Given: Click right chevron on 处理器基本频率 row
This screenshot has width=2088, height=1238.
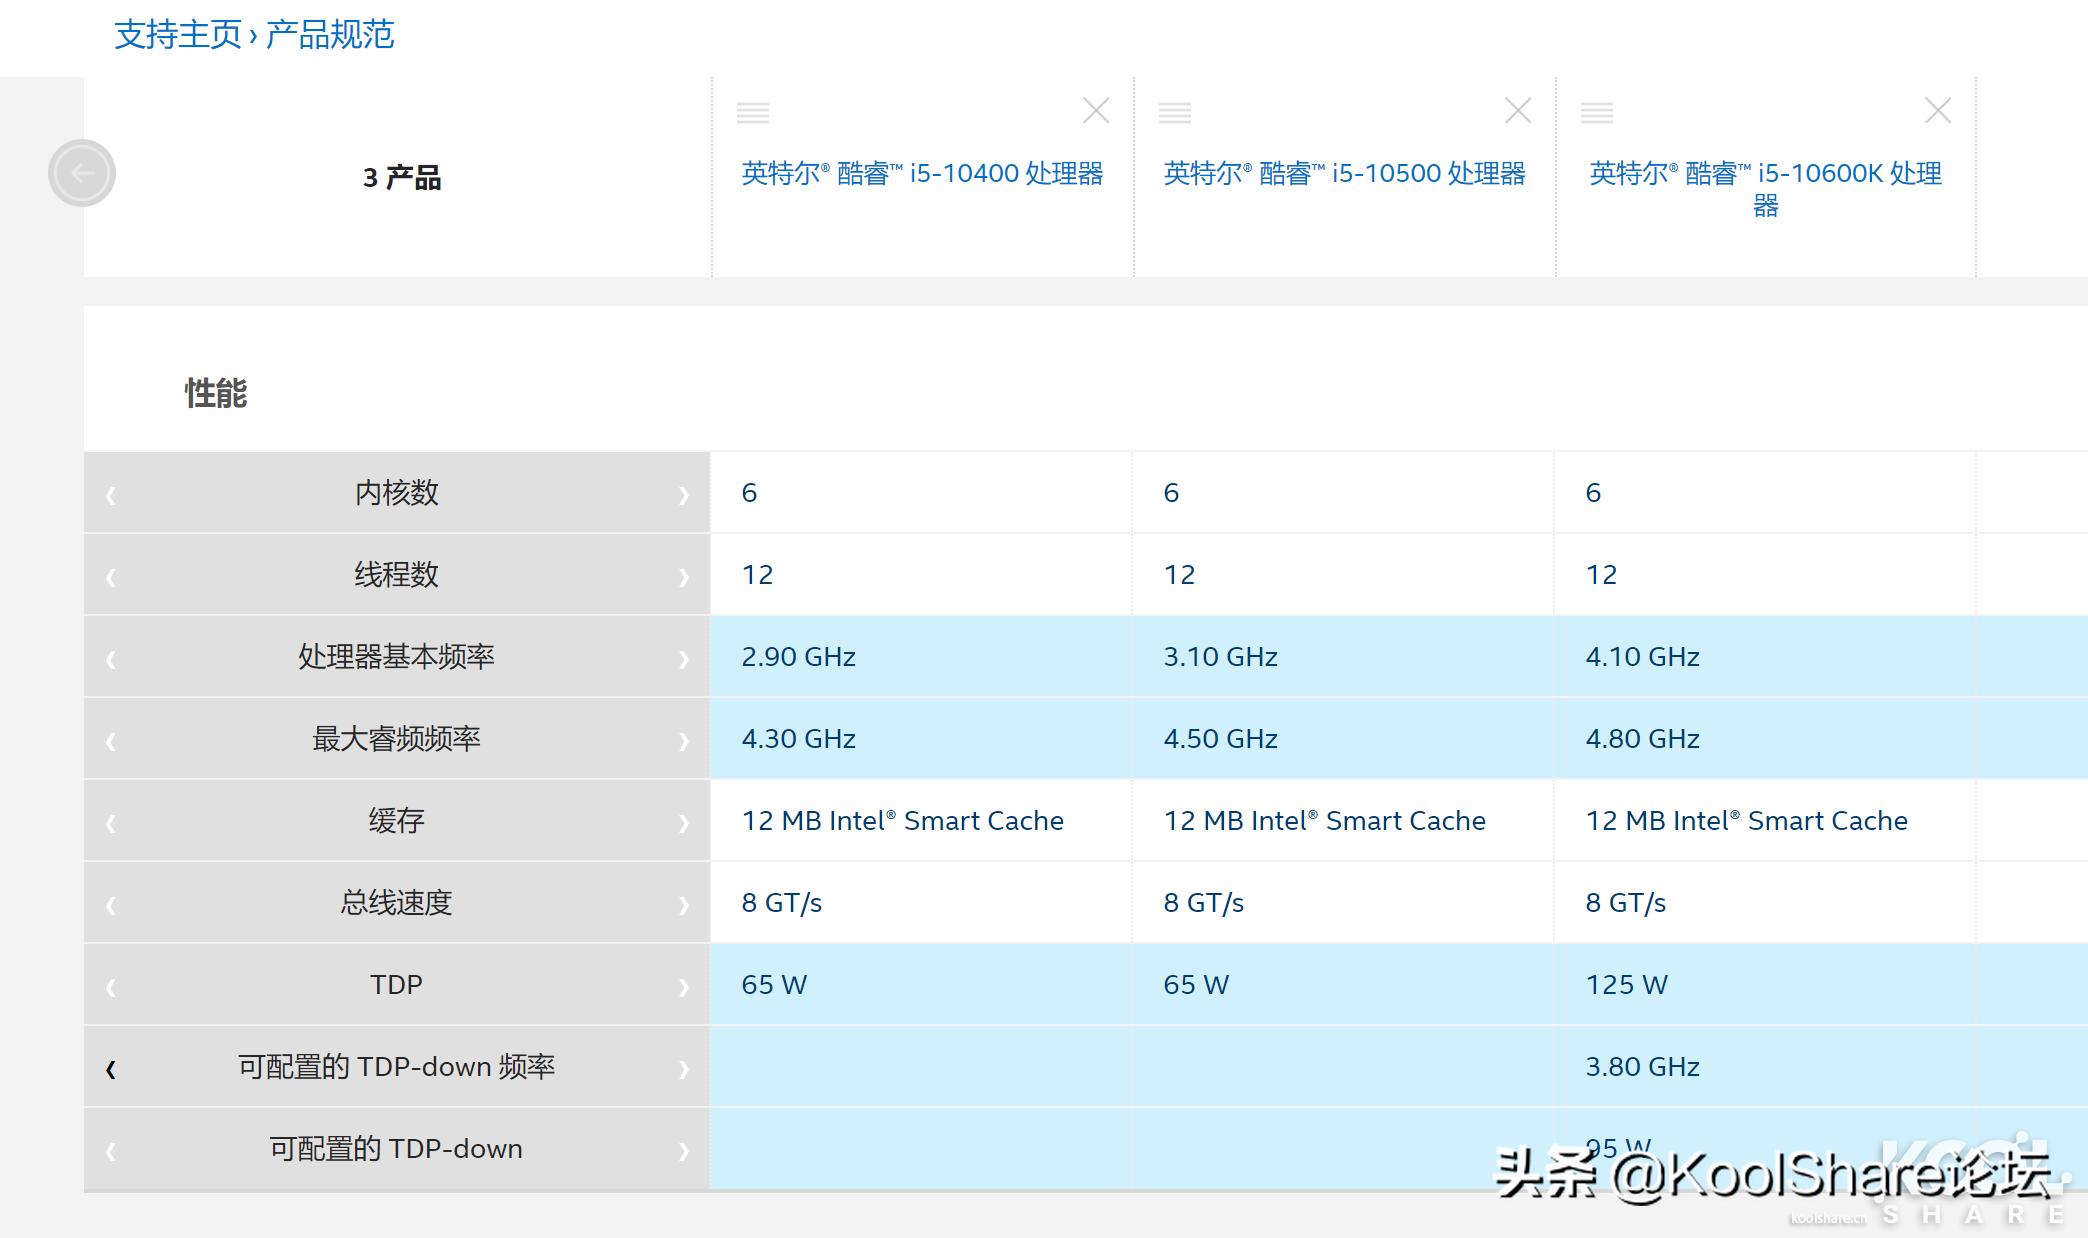Looking at the screenshot, I should [684, 659].
